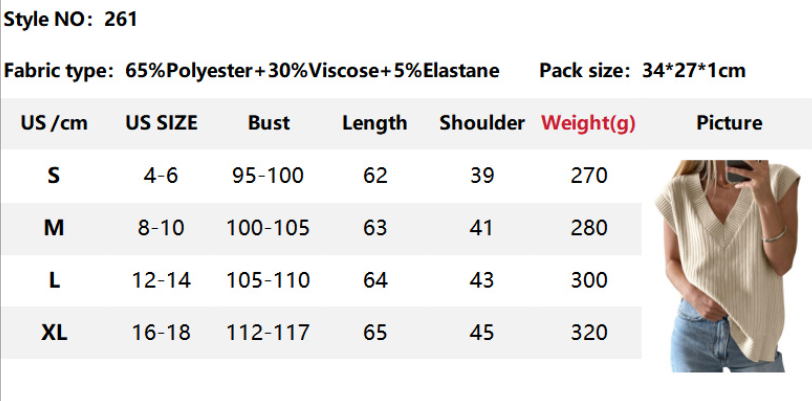Select the Weight(g) column header
Viewport: 812px width, 401px height.
pos(588,124)
